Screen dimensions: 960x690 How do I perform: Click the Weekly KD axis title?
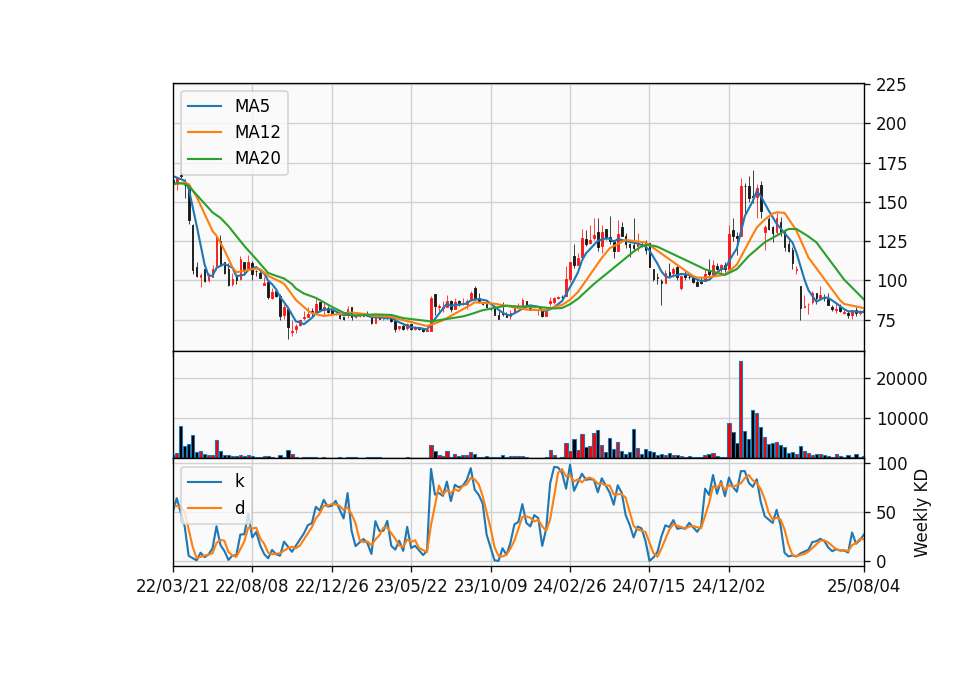[x=921, y=513]
